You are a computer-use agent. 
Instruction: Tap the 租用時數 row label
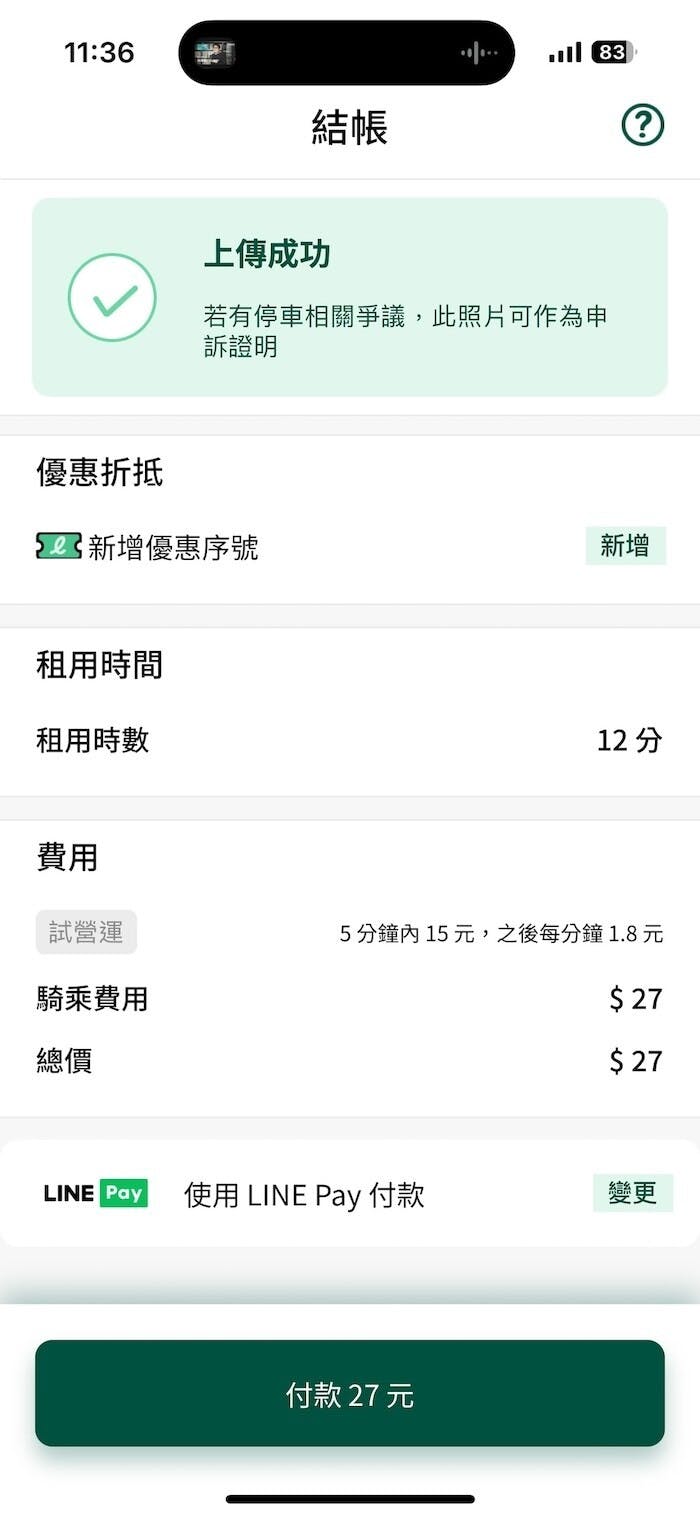tap(93, 740)
